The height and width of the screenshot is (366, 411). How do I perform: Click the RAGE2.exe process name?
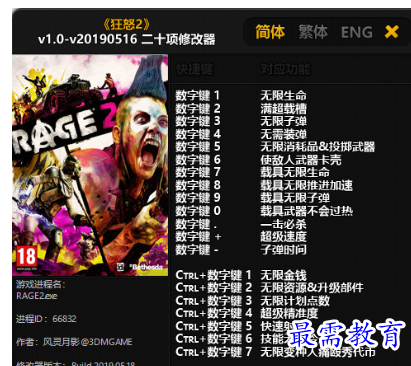(37, 296)
